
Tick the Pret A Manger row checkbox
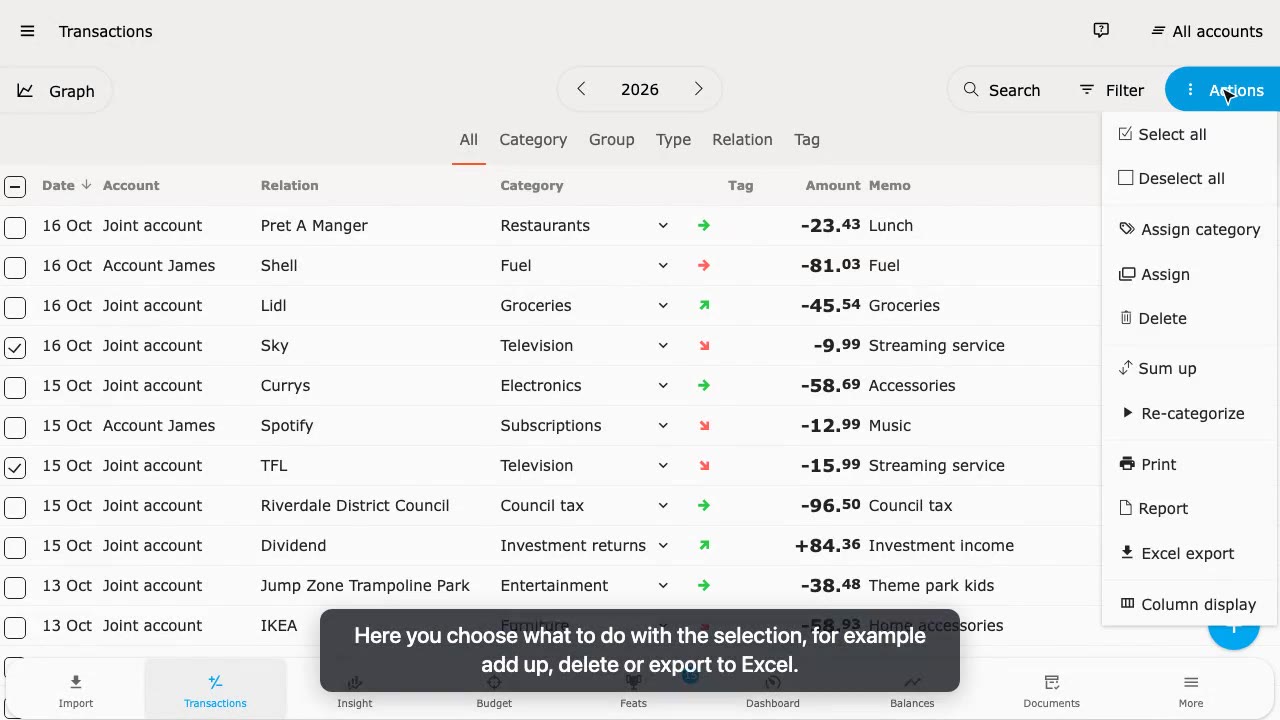point(15,227)
